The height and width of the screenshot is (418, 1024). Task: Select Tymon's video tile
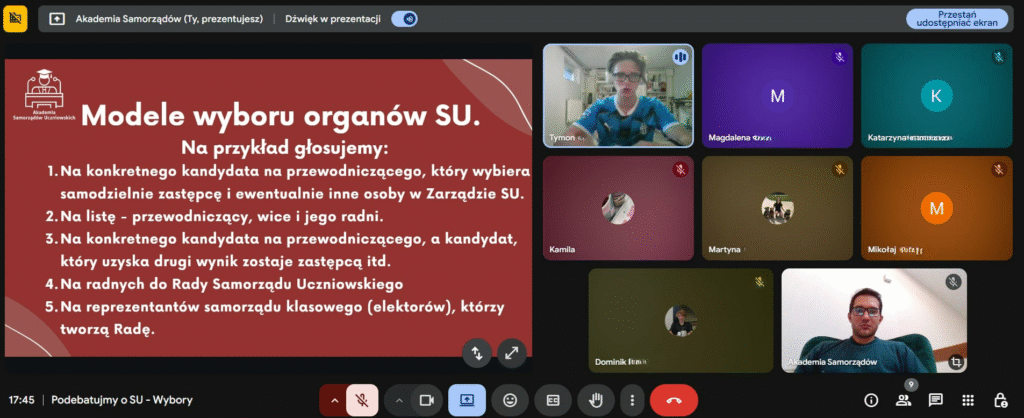point(618,95)
